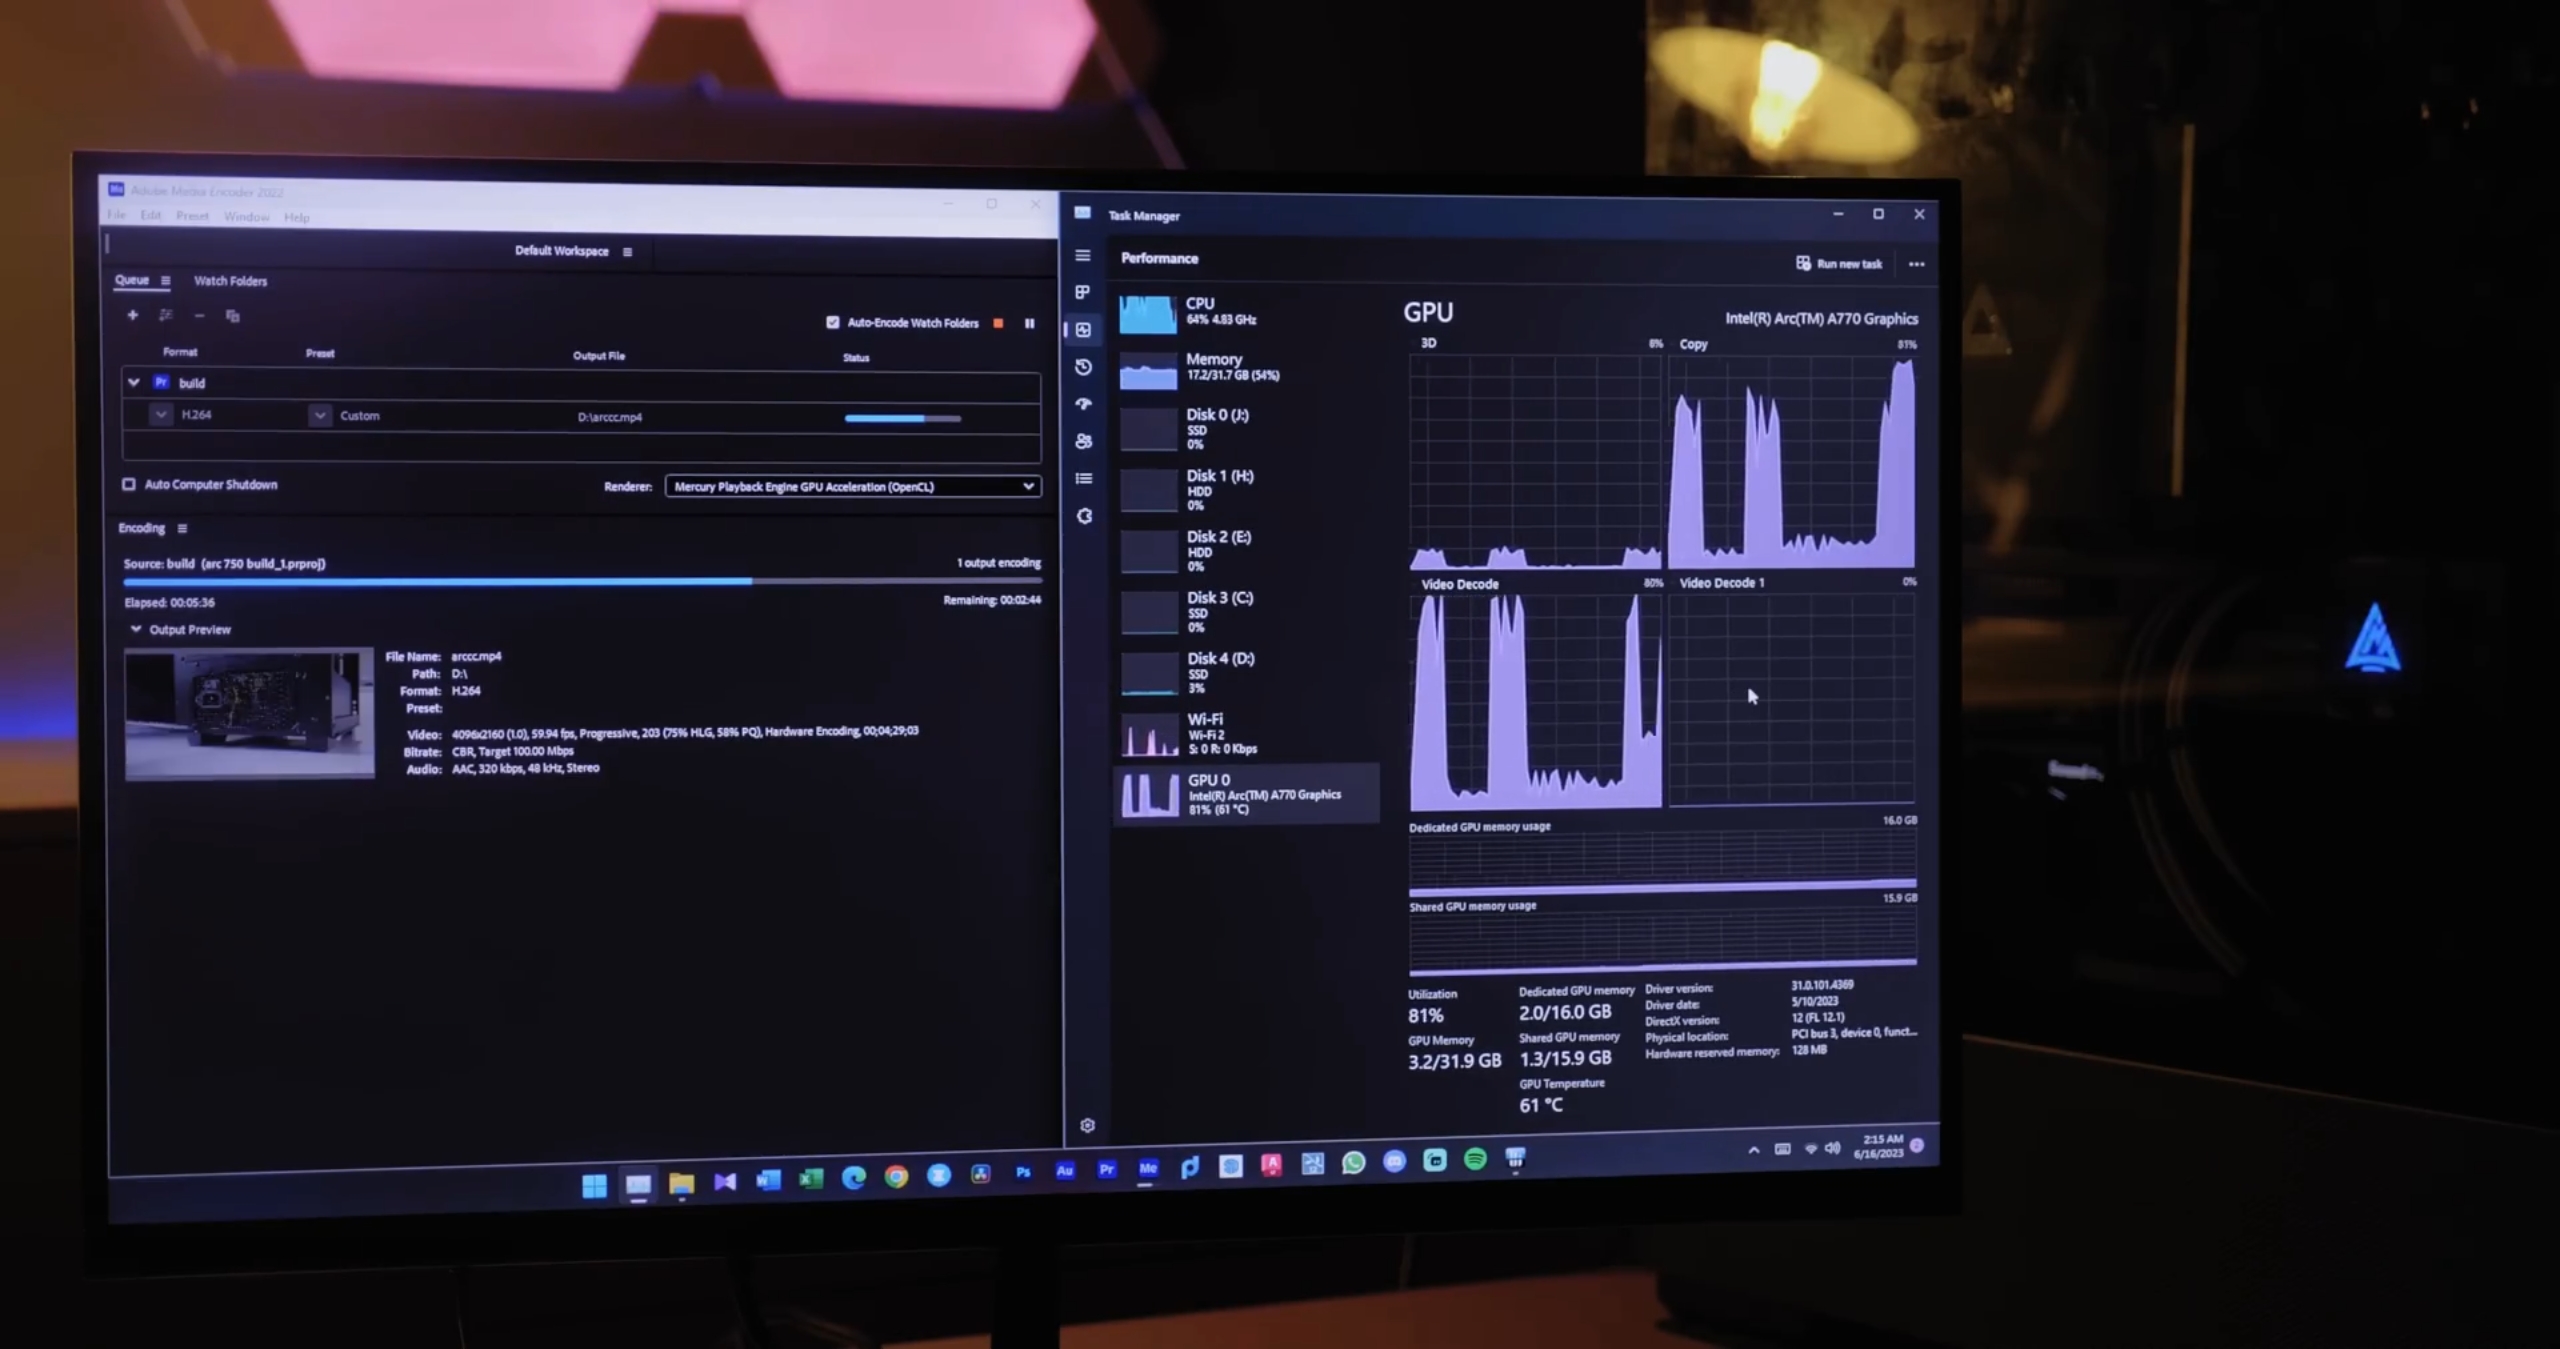The height and width of the screenshot is (1349, 2560).
Task: Open the Users sidebar icon
Action: point(1083,441)
